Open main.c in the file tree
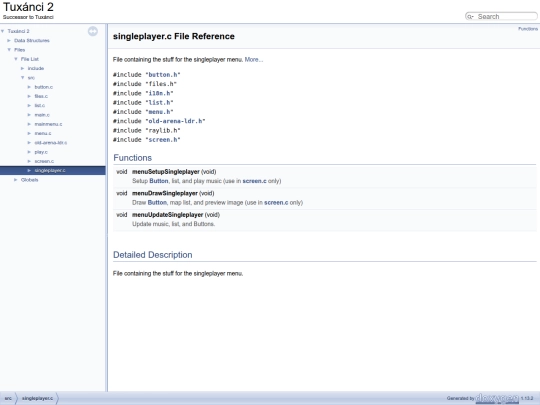 (x=42, y=115)
